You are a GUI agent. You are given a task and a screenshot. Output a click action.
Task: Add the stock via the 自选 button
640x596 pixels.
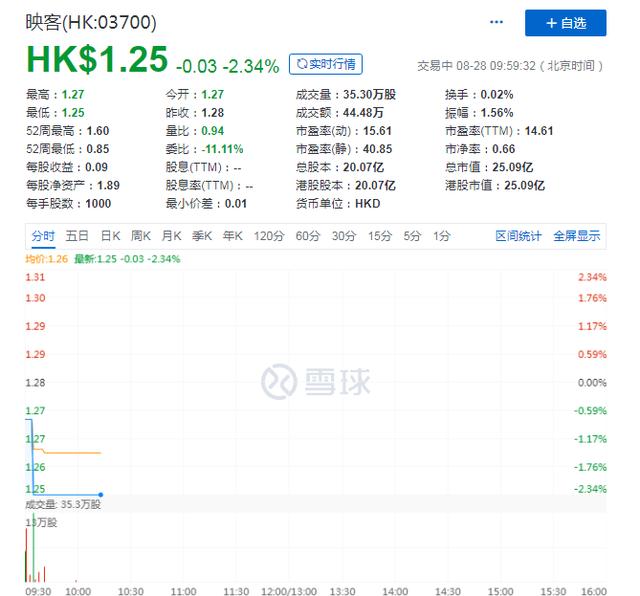click(x=565, y=23)
